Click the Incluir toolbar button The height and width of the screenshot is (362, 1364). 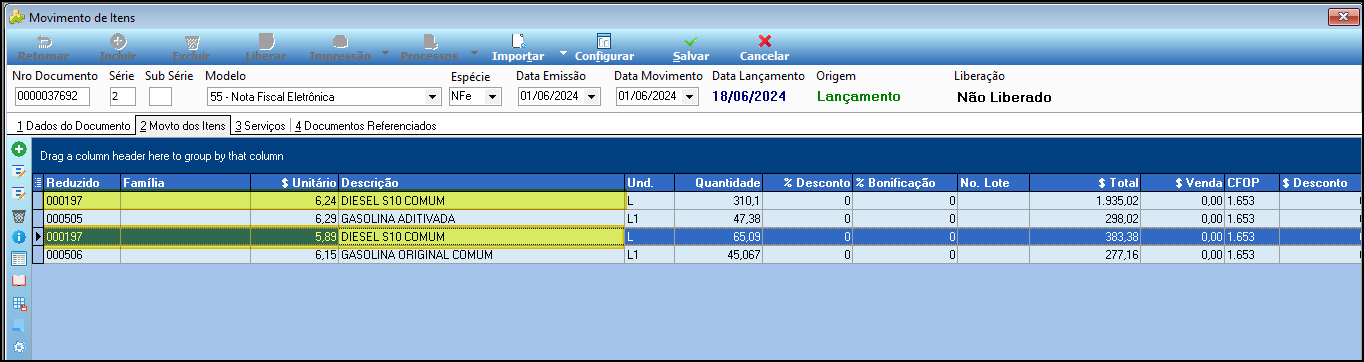pyautogui.click(x=118, y=48)
